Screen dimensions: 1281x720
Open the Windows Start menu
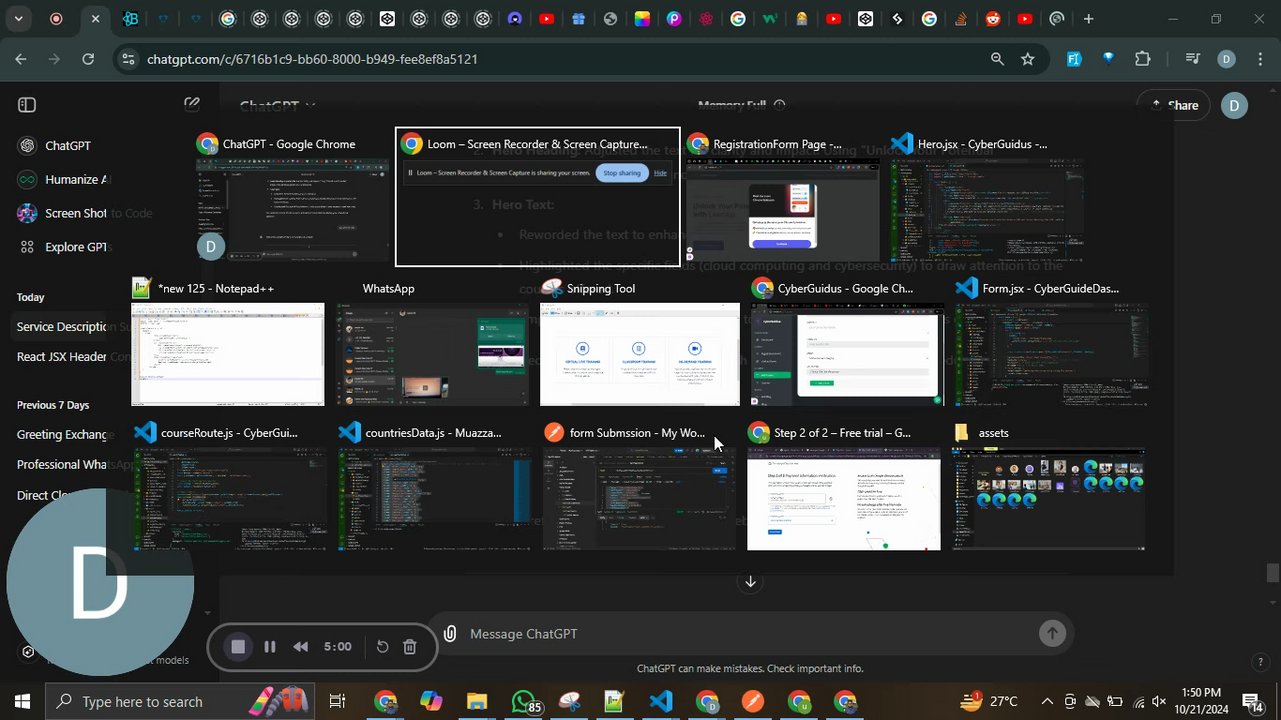22,702
